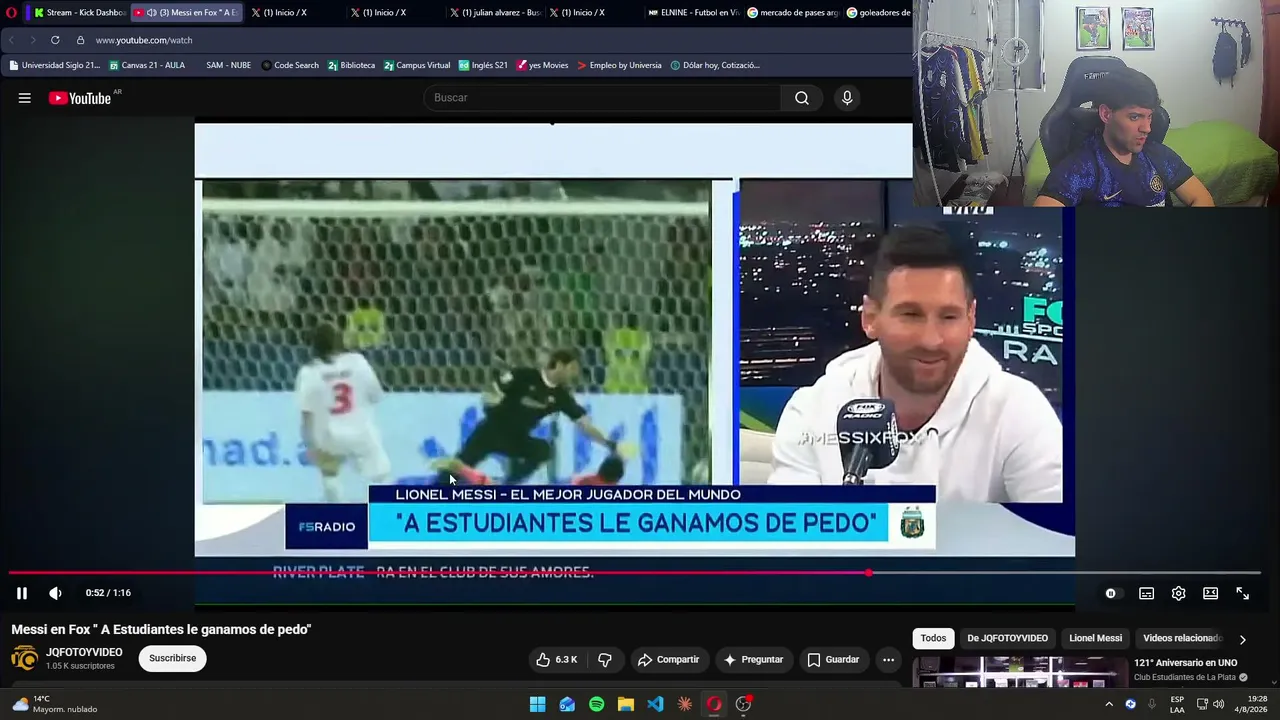This screenshot has height=720, width=1280.
Task: Open the Dólar hoy bookmark
Action: [715, 65]
